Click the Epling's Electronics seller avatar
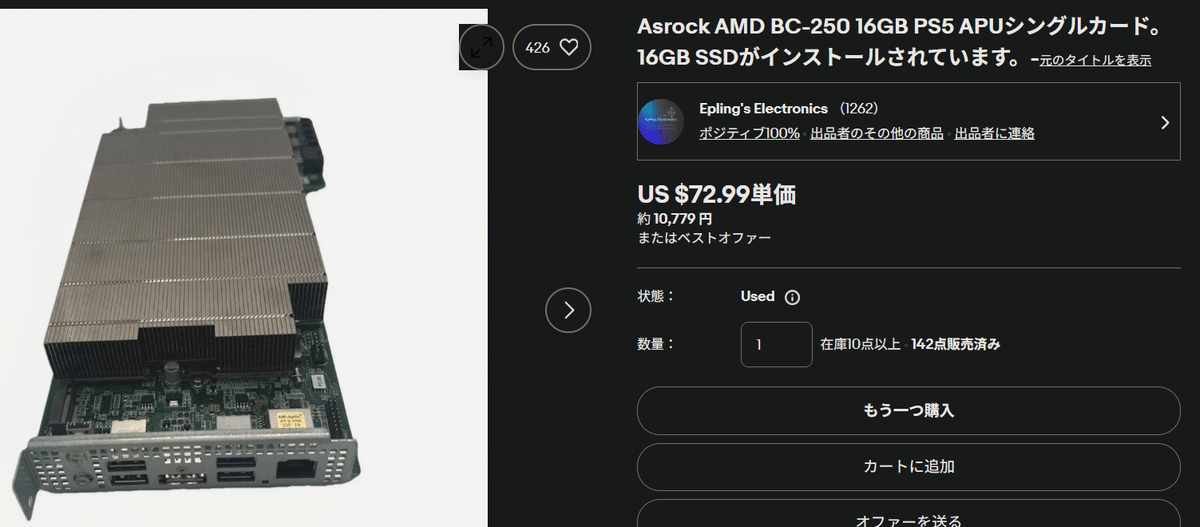1200x527 pixels. (x=661, y=122)
